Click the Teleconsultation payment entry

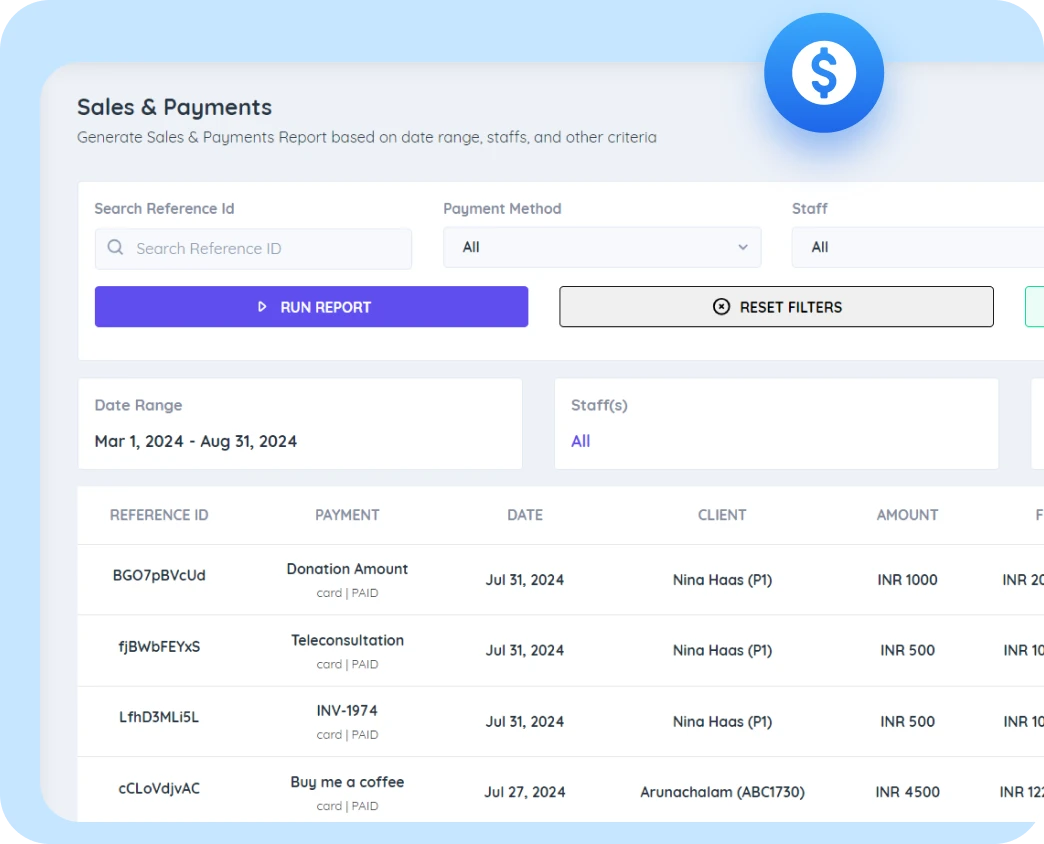coord(347,640)
